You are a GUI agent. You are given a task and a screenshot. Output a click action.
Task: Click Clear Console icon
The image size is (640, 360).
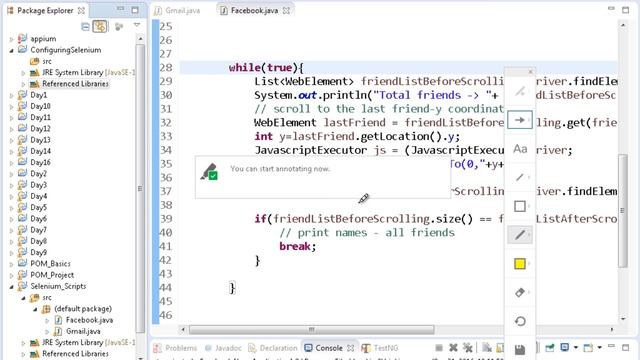pyautogui.click(x=487, y=348)
